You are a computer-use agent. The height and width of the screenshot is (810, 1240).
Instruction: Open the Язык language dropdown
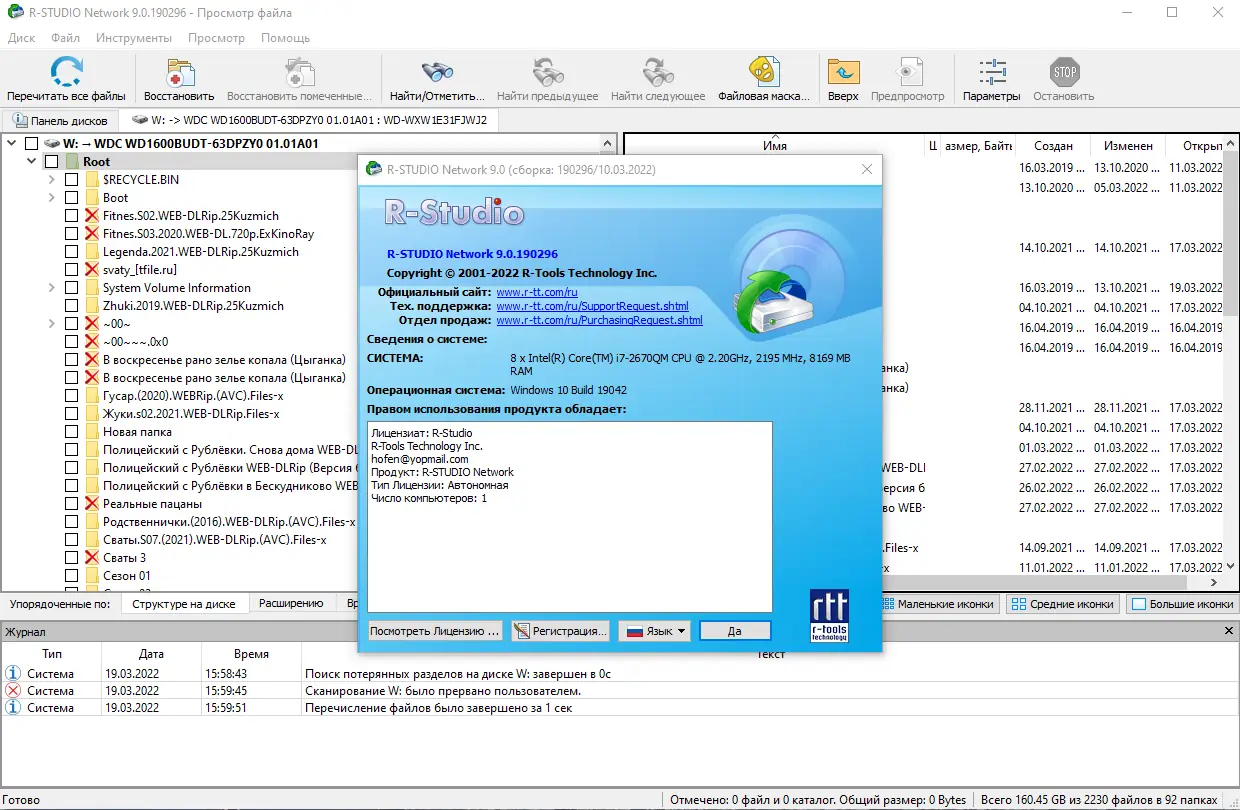tap(654, 630)
